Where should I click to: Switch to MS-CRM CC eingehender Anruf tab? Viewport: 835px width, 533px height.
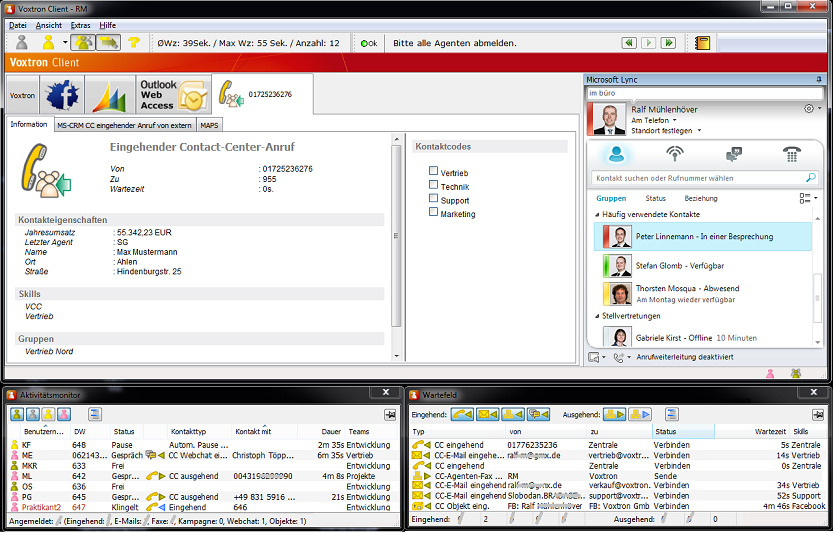coord(124,125)
